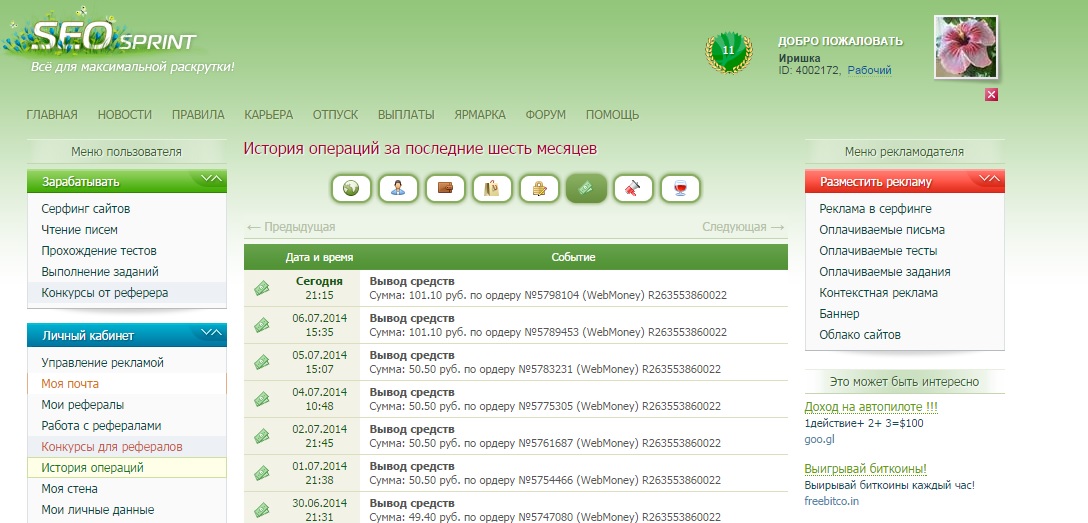1088x523 pixels.
Task: Click the red megaphone history filter
Action: [x=634, y=188]
